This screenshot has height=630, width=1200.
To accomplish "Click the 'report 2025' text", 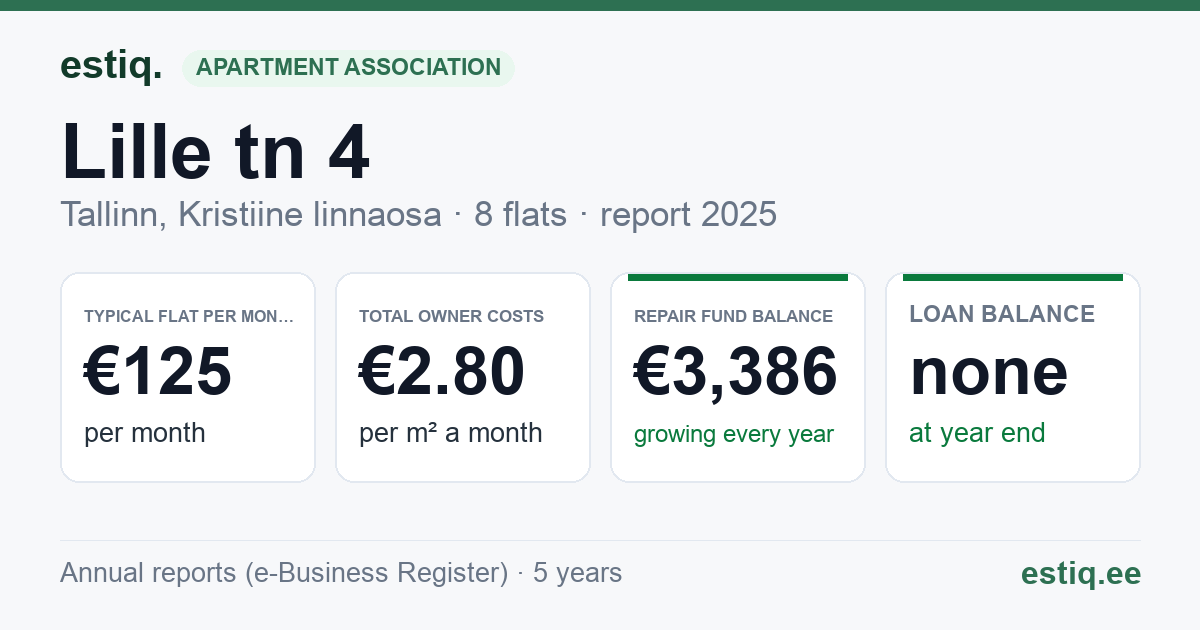I will [688, 215].
